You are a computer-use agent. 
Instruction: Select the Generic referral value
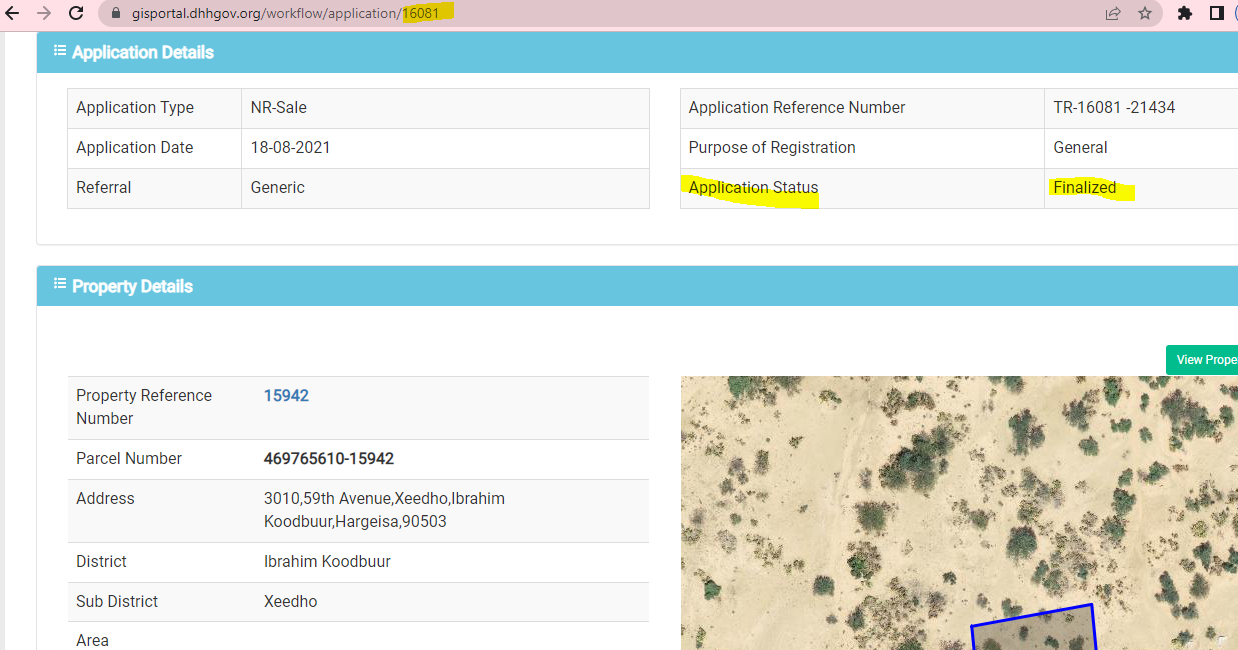277,188
